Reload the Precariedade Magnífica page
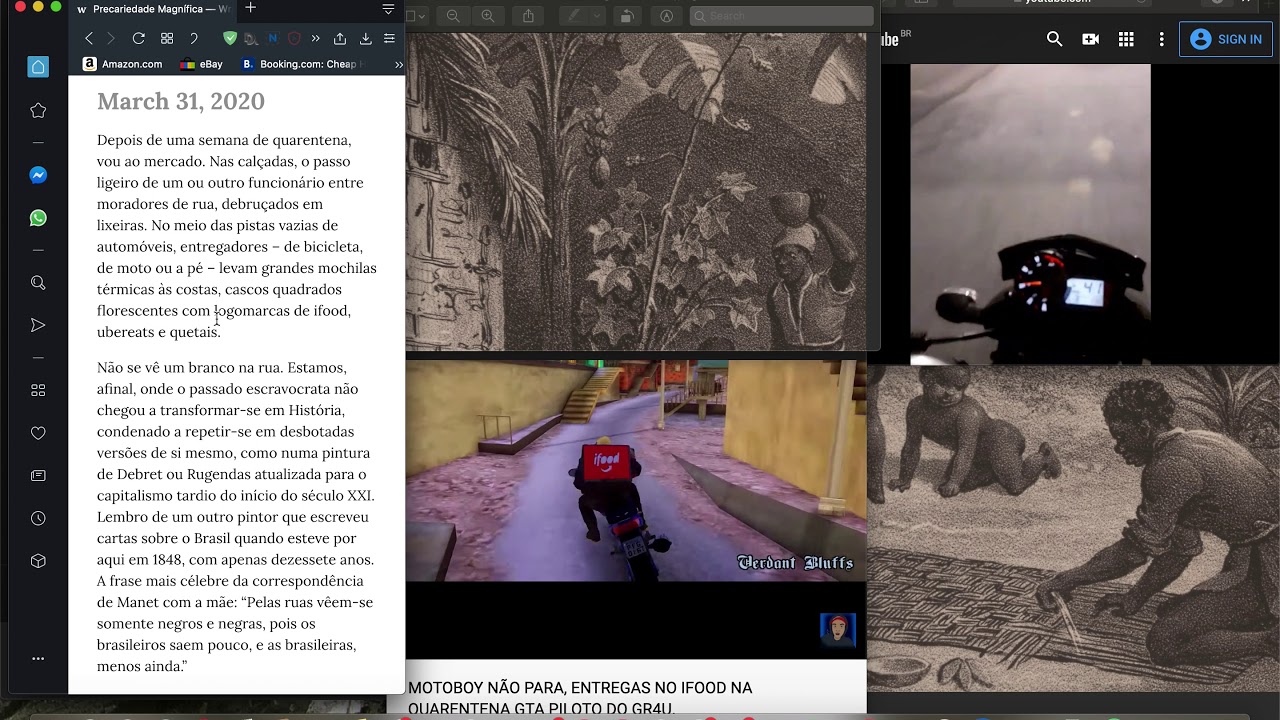This screenshot has height=720, width=1280. pyautogui.click(x=139, y=38)
